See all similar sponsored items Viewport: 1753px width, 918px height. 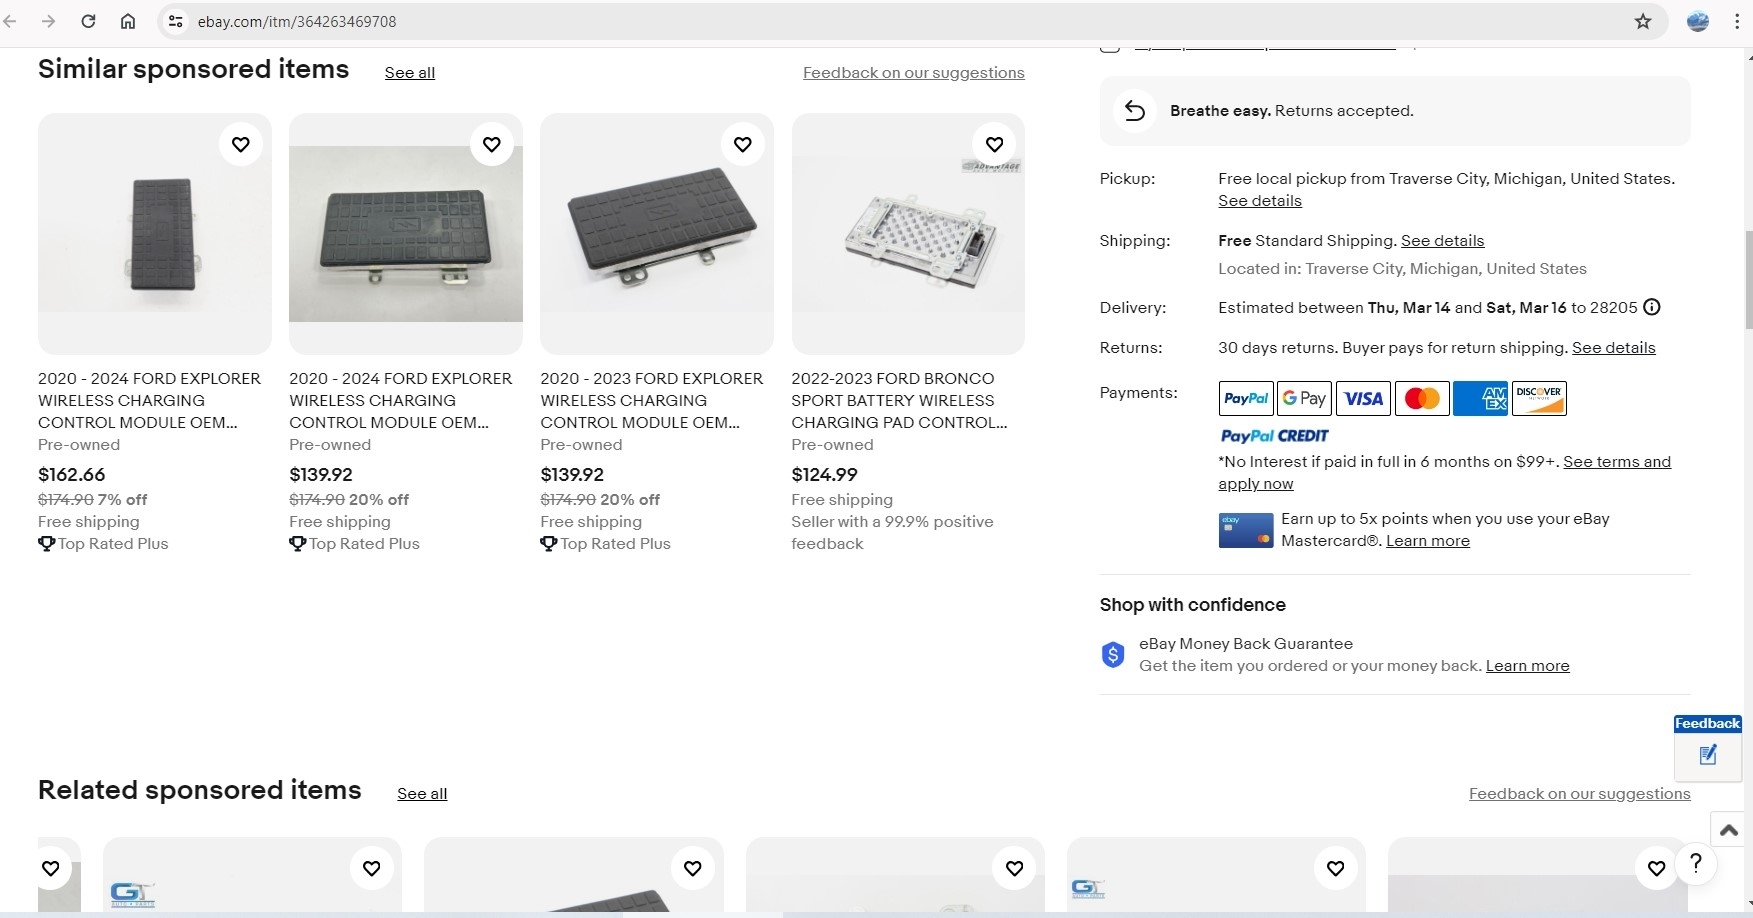click(x=410, y=73)
